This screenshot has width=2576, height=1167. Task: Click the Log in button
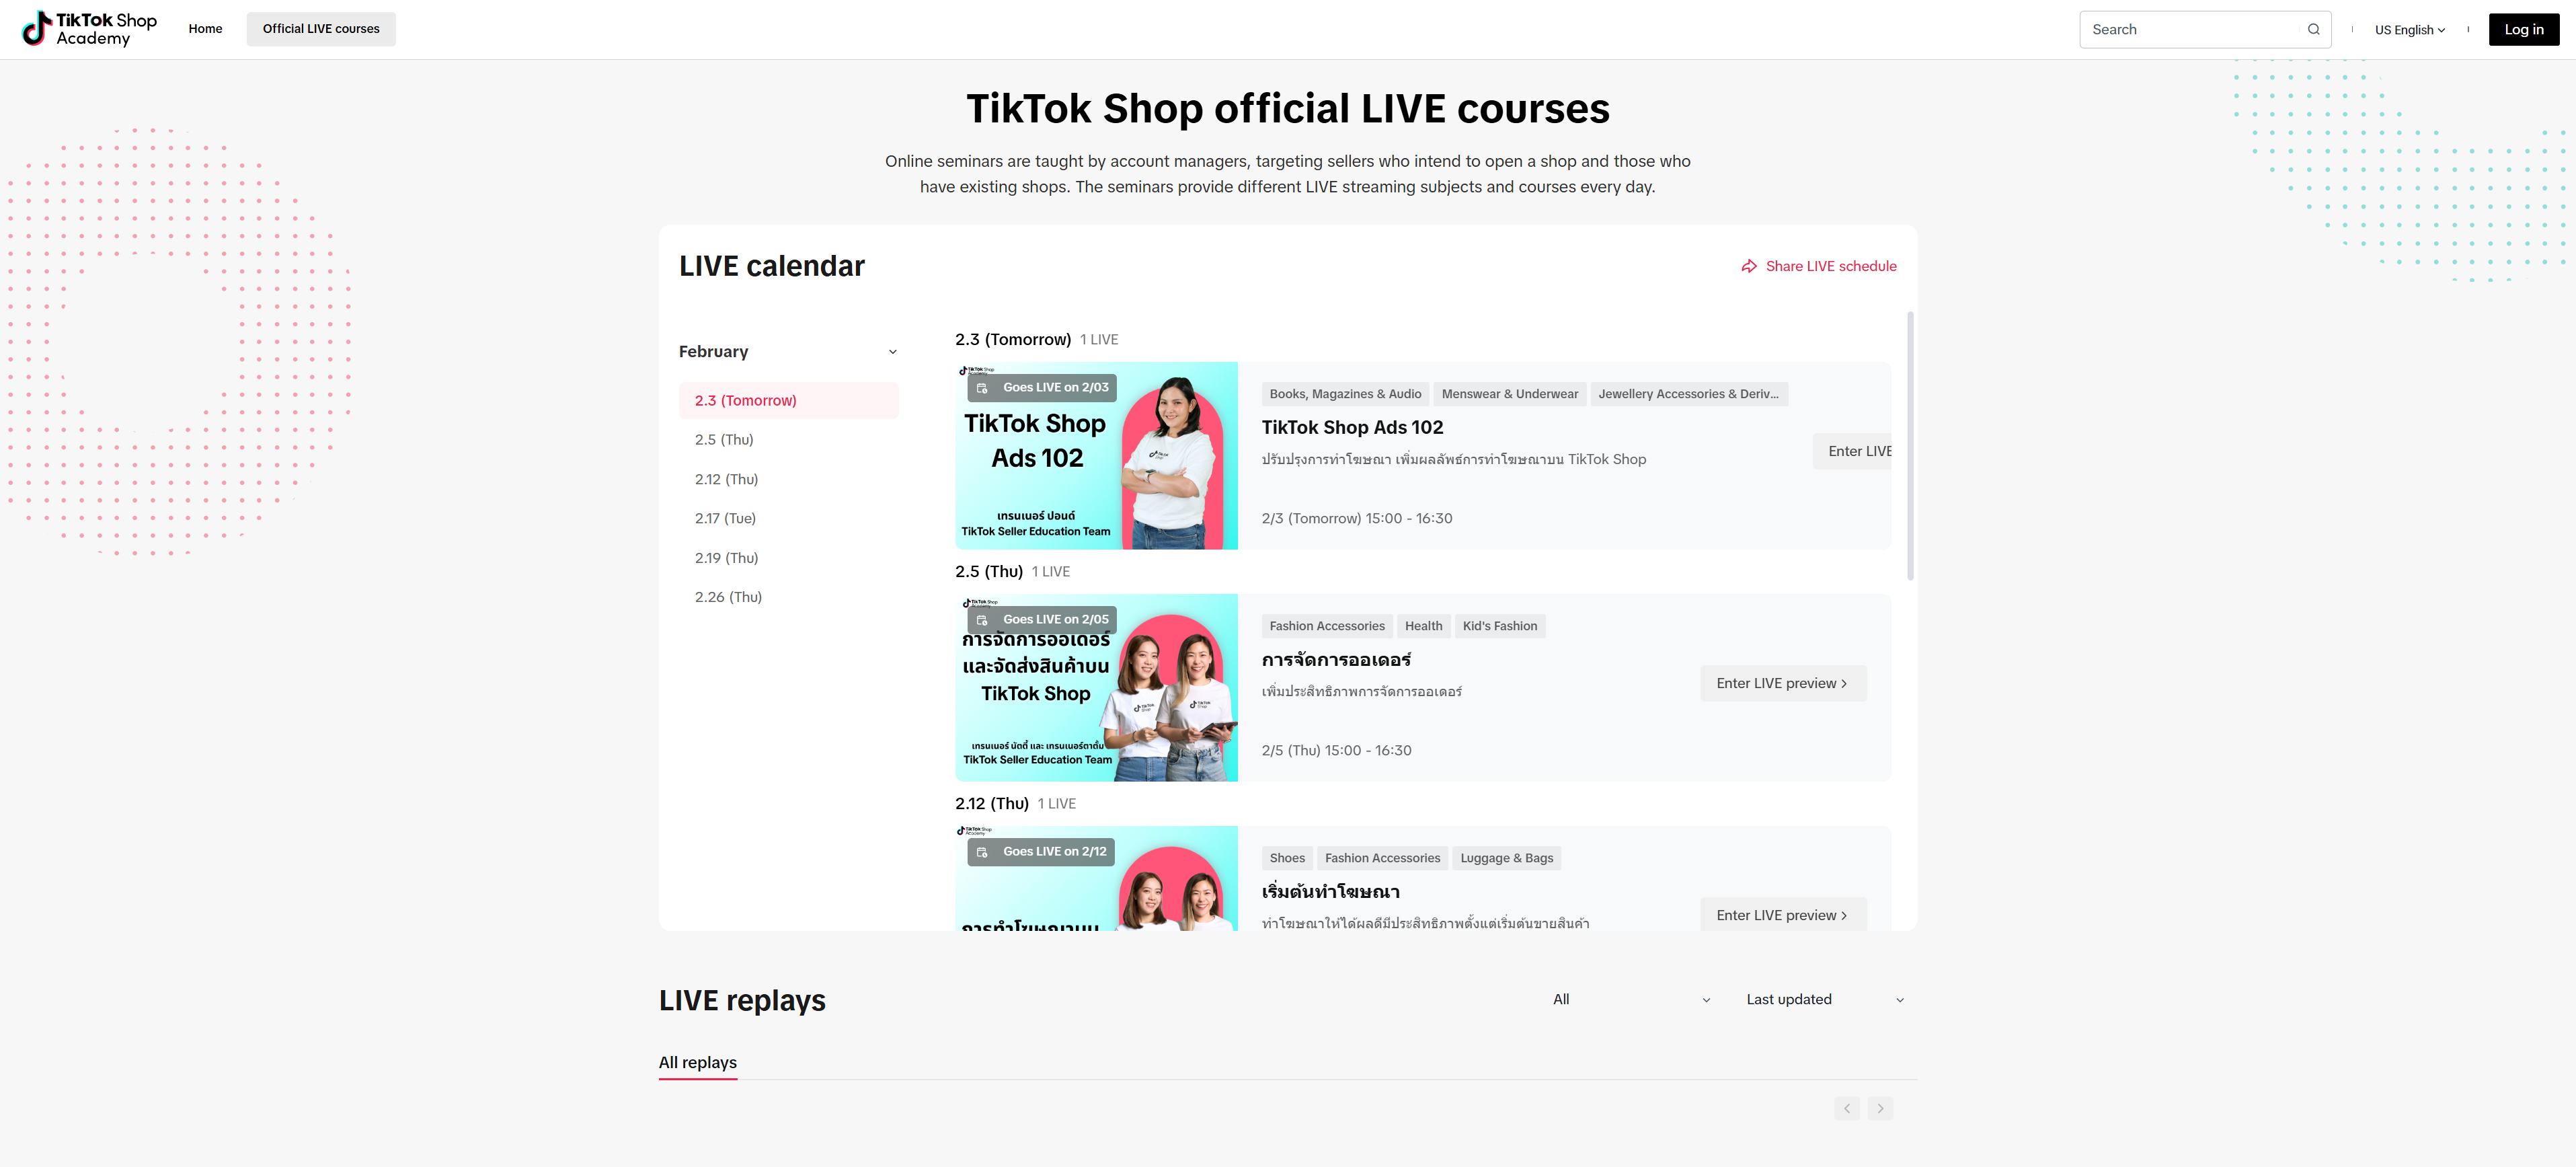pyautogui.click(x=2523, y=29)
